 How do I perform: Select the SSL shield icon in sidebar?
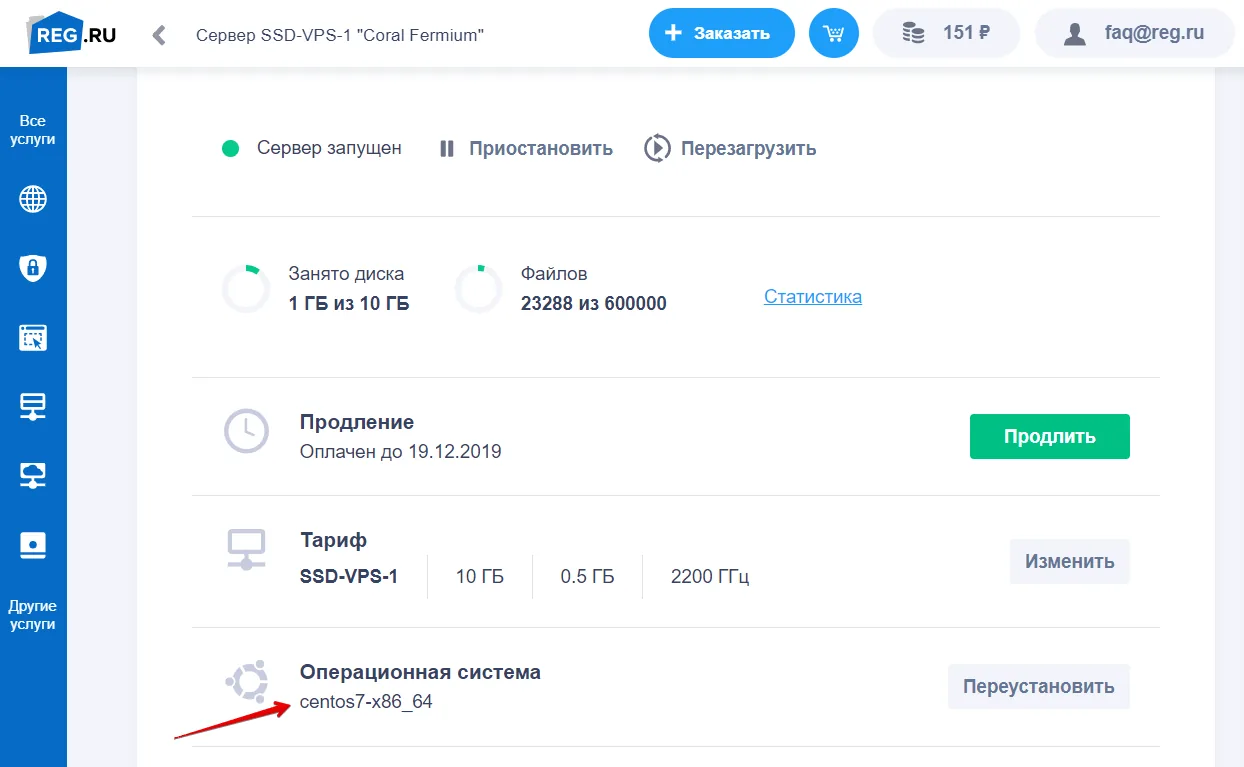click(34, 267)
